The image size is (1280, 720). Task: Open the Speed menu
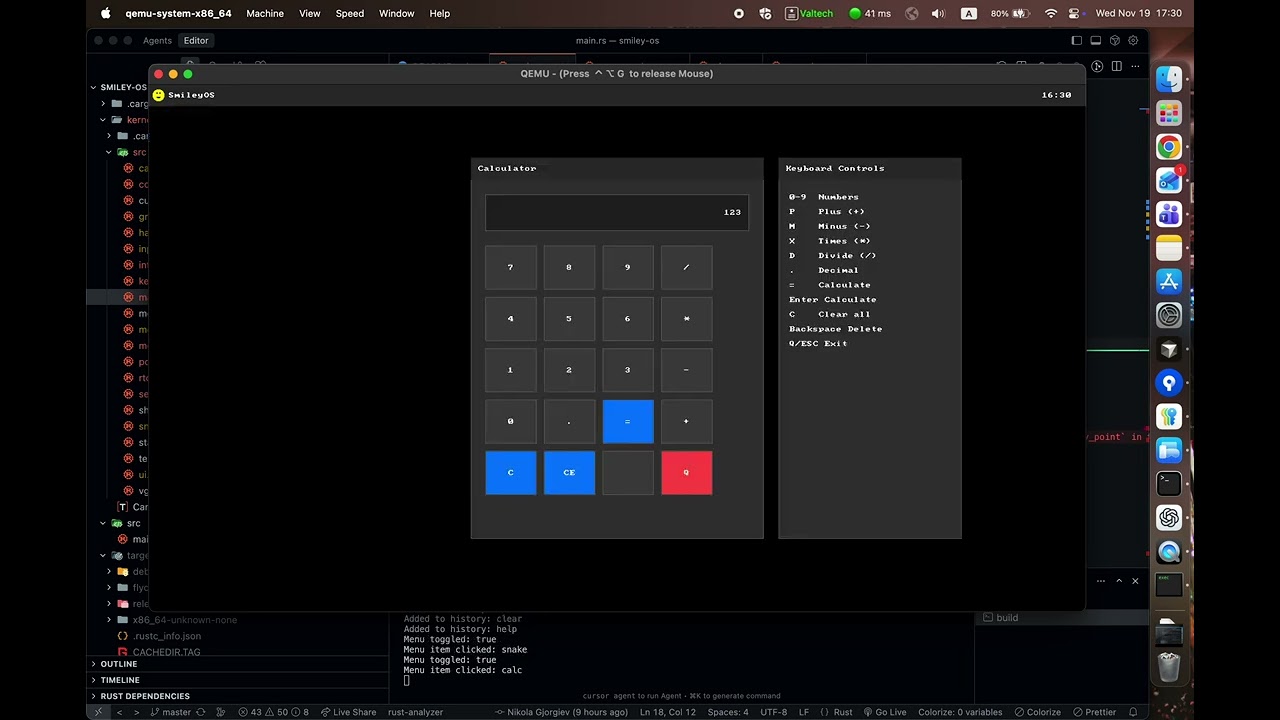[350, 13]
